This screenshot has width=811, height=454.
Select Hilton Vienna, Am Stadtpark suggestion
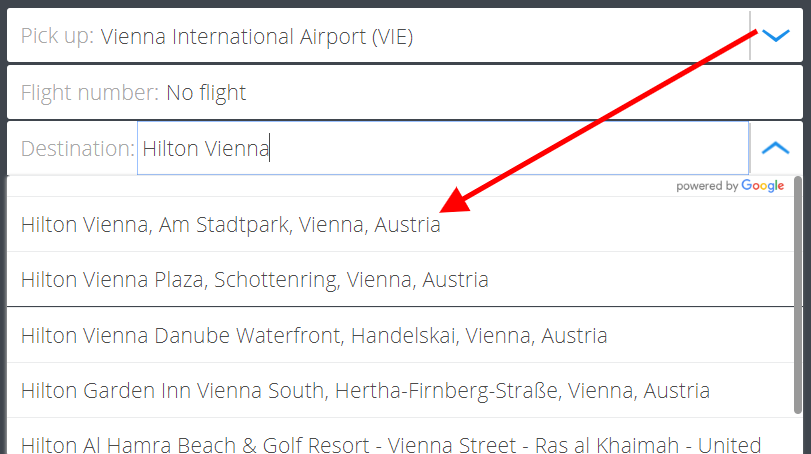(400, 224)
